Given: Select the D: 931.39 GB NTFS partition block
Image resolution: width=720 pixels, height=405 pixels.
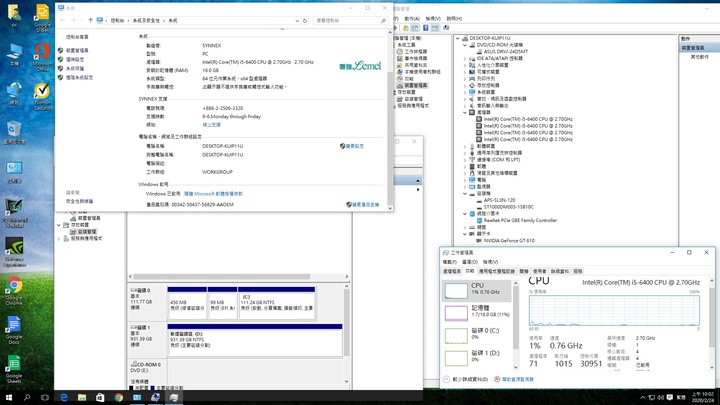Looking at the screenshot, I should [255, 340].
